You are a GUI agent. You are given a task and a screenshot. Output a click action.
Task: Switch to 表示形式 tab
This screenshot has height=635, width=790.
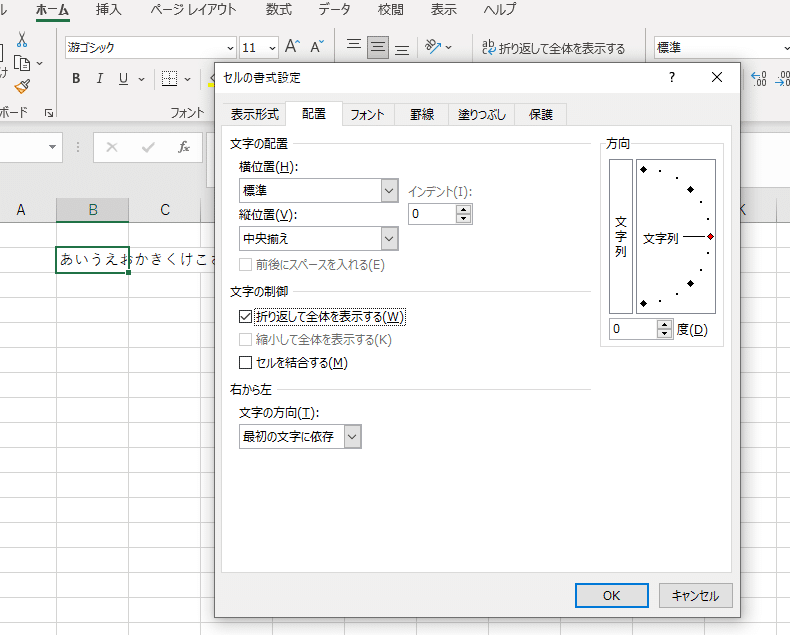(x=255, y=114)
